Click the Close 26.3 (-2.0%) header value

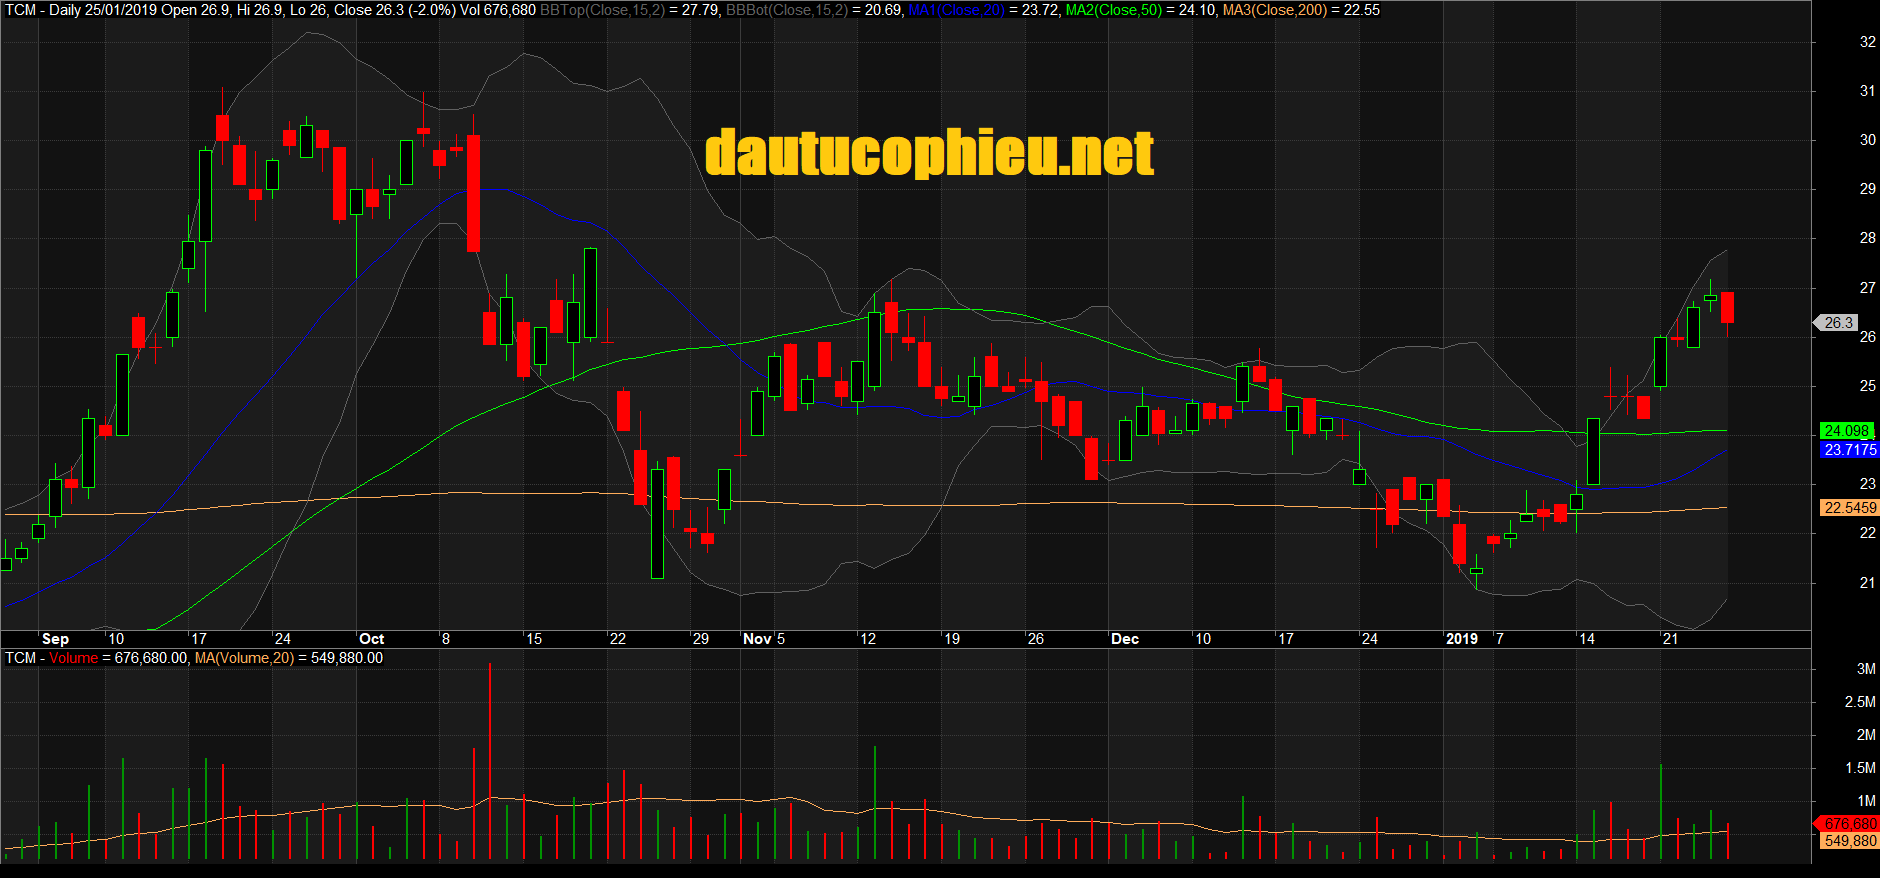395,10
